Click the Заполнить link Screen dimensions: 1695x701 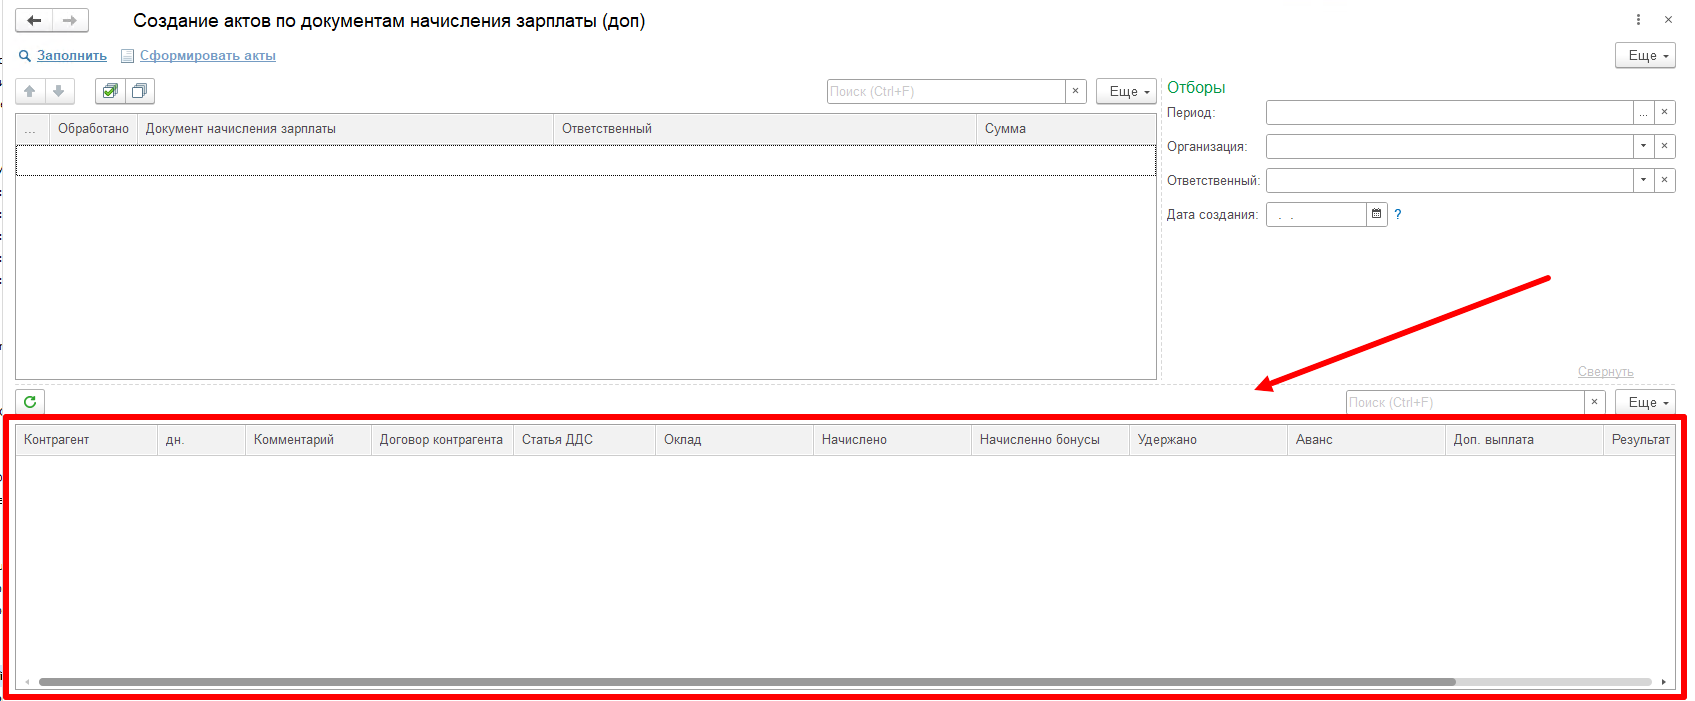pyautogui.click(x=72, y=56)
